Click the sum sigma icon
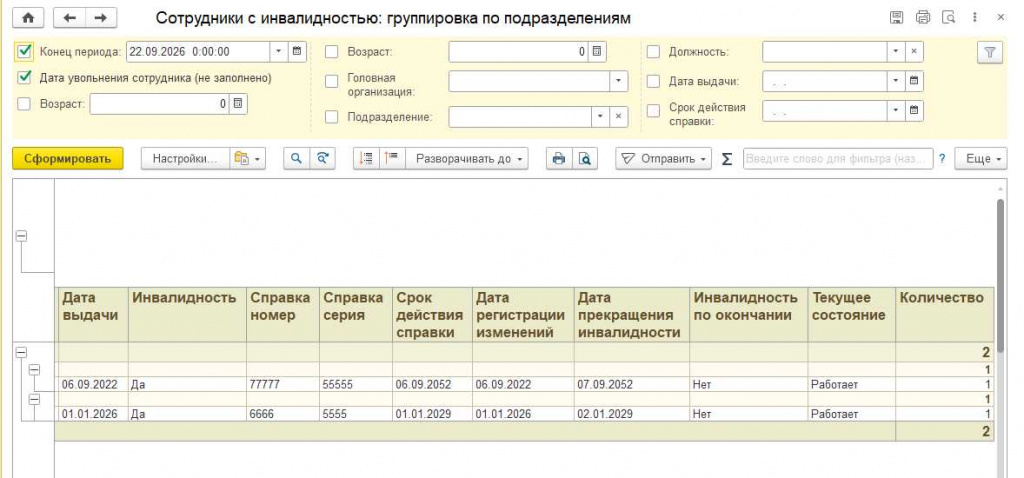The width and height of the screenshot is (1024, 478). 727,159
